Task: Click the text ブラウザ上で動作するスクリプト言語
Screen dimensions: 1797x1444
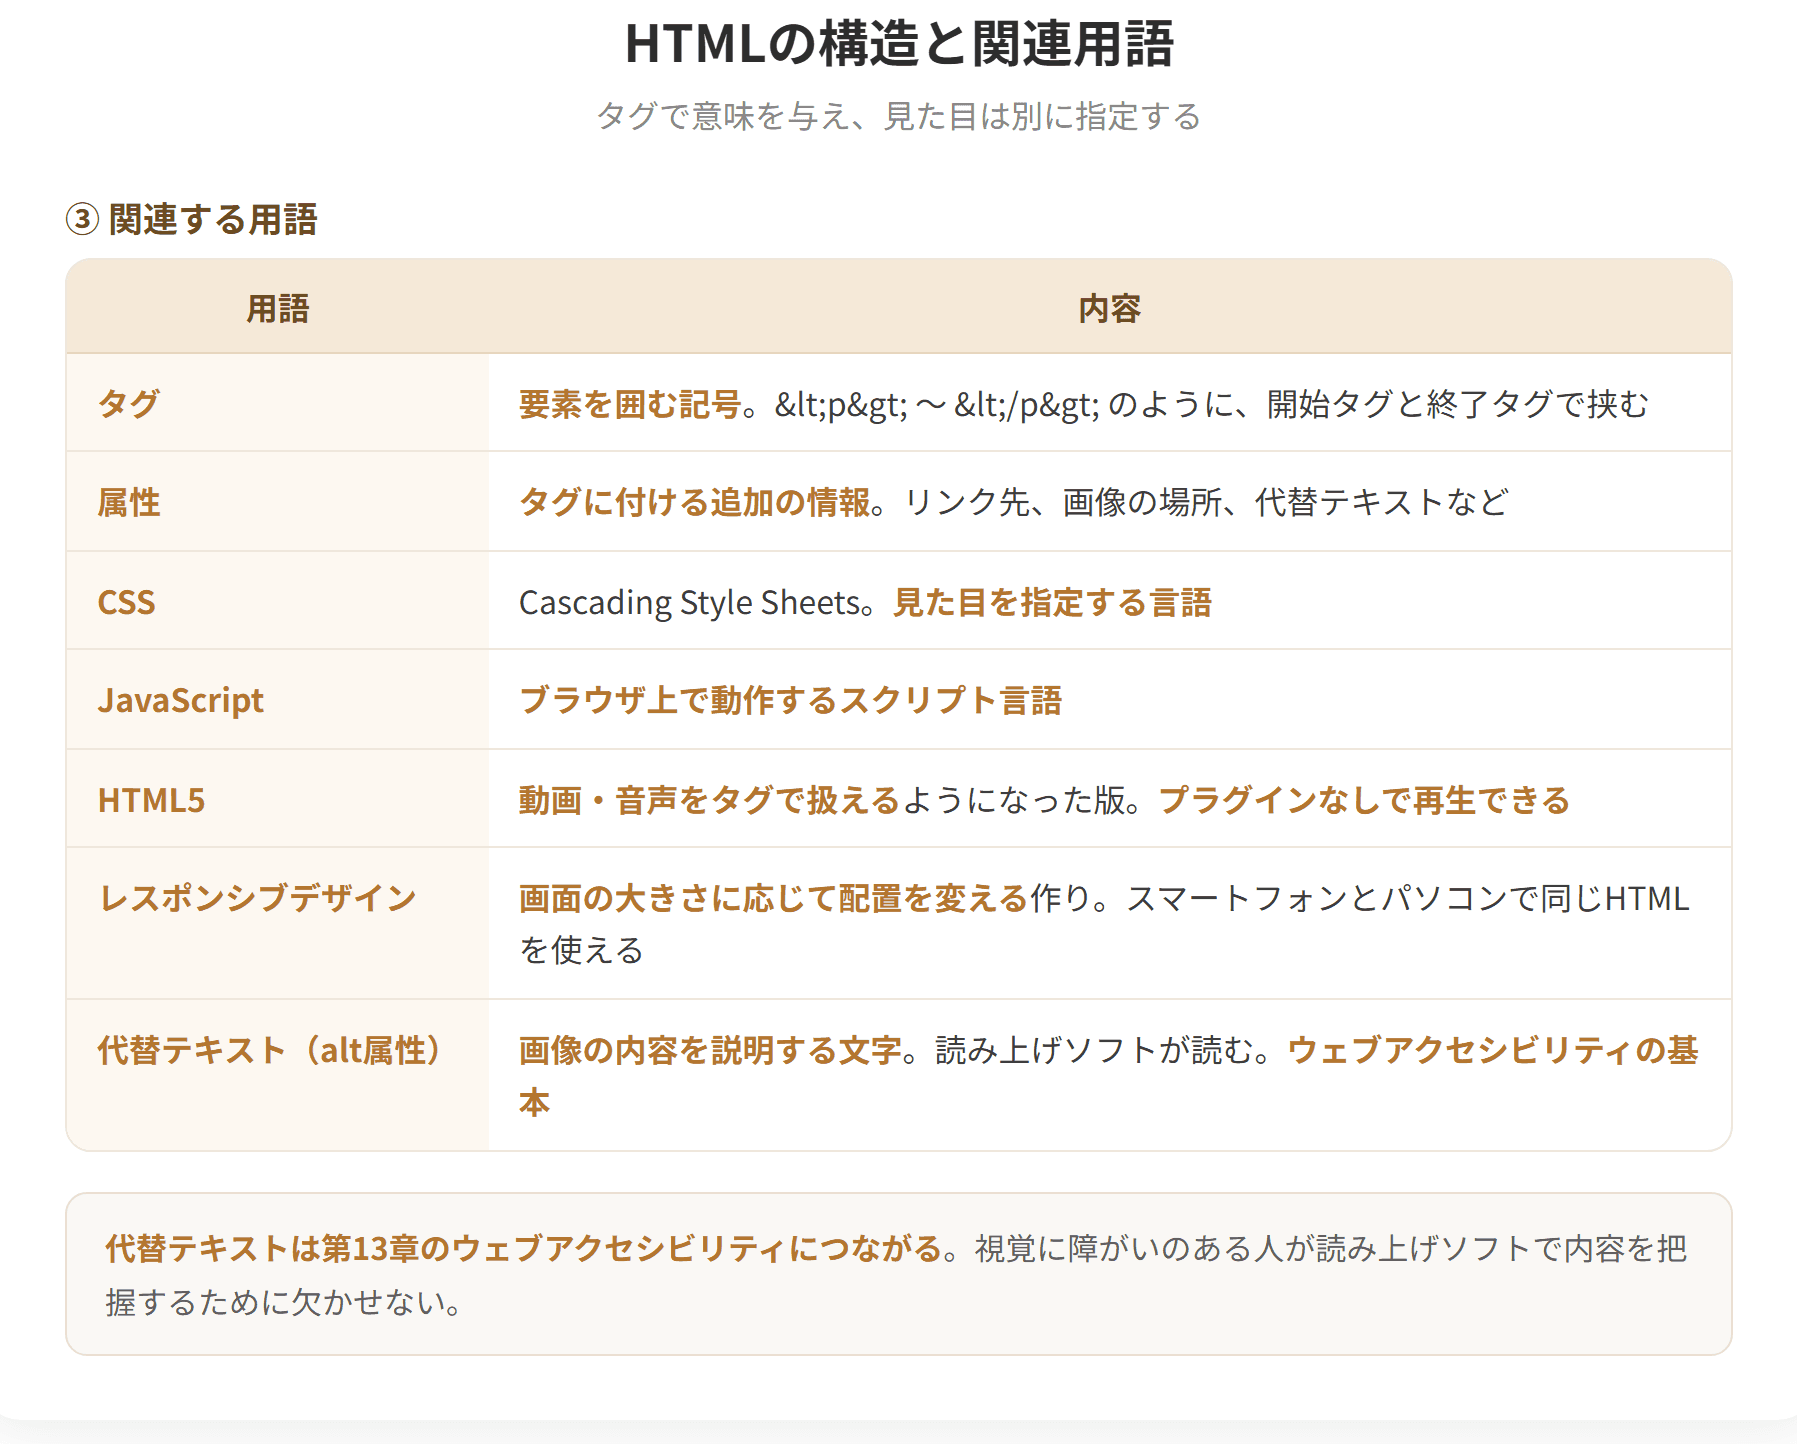Action: [790, 700]
